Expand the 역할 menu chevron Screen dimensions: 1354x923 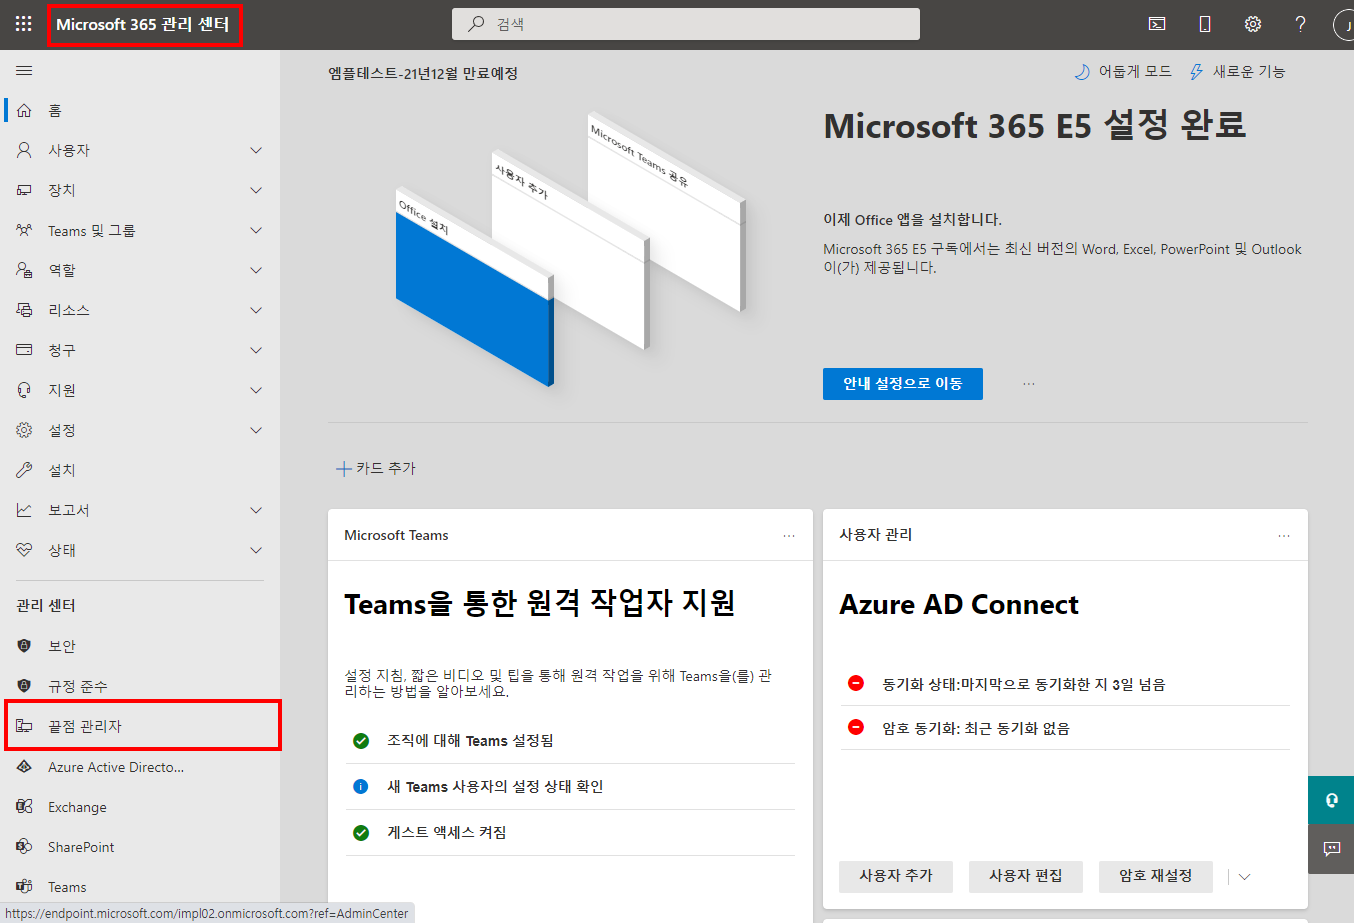[x=256, y=270]
